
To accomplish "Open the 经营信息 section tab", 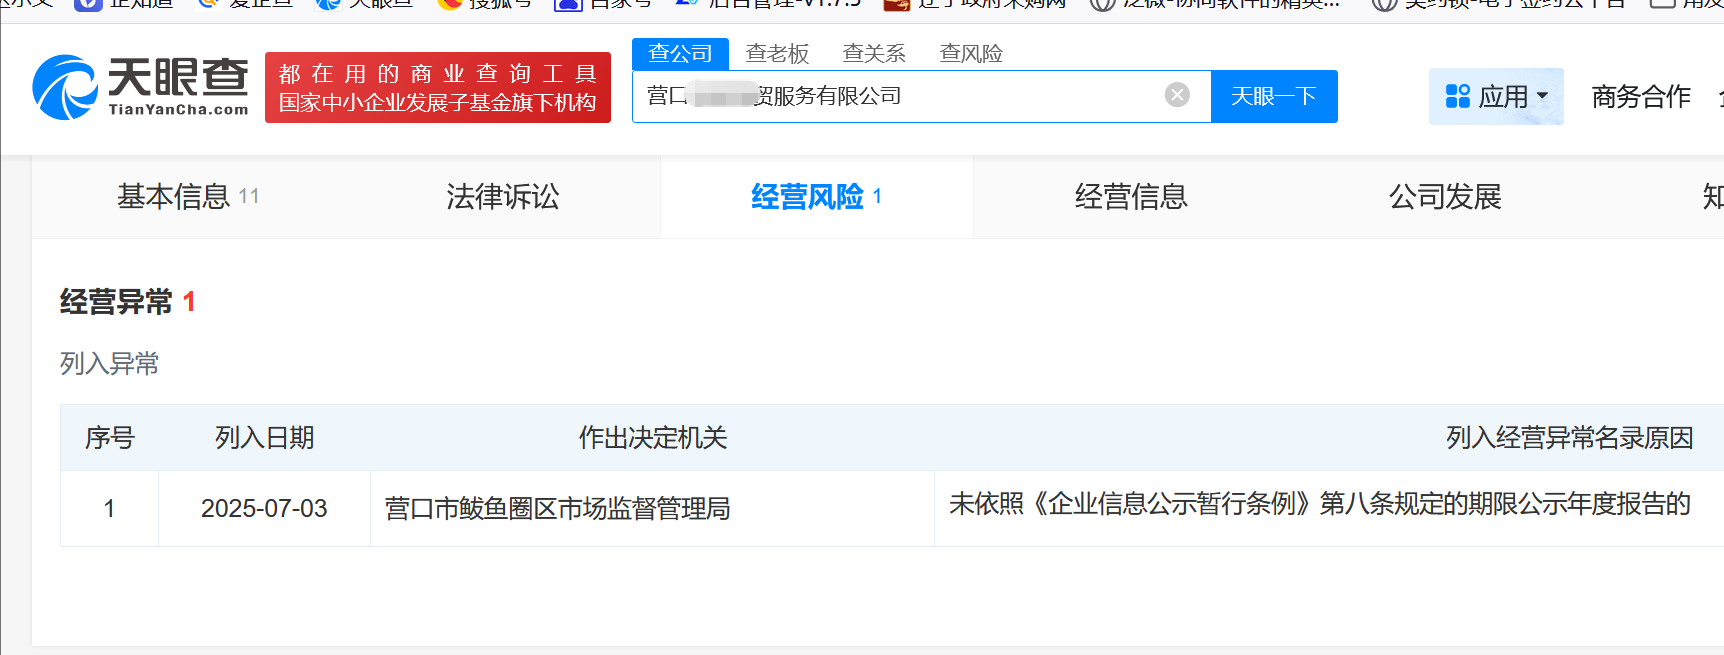I will pos(1130,197).
